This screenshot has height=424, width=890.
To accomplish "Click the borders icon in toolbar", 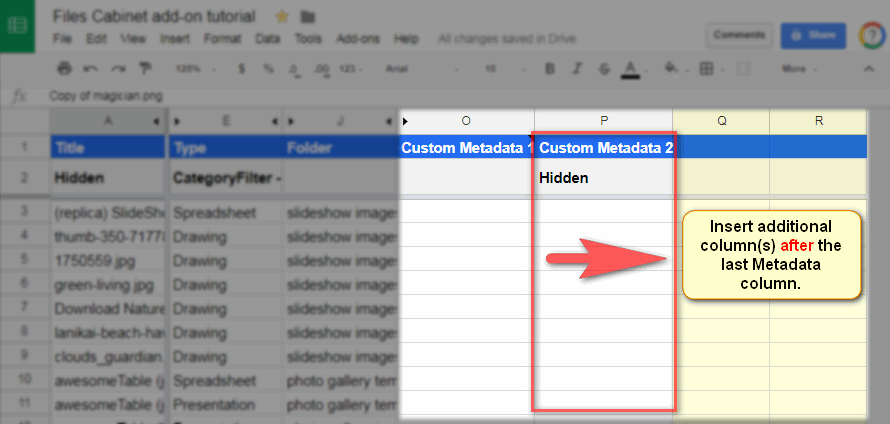I will (x=707, y=69).
